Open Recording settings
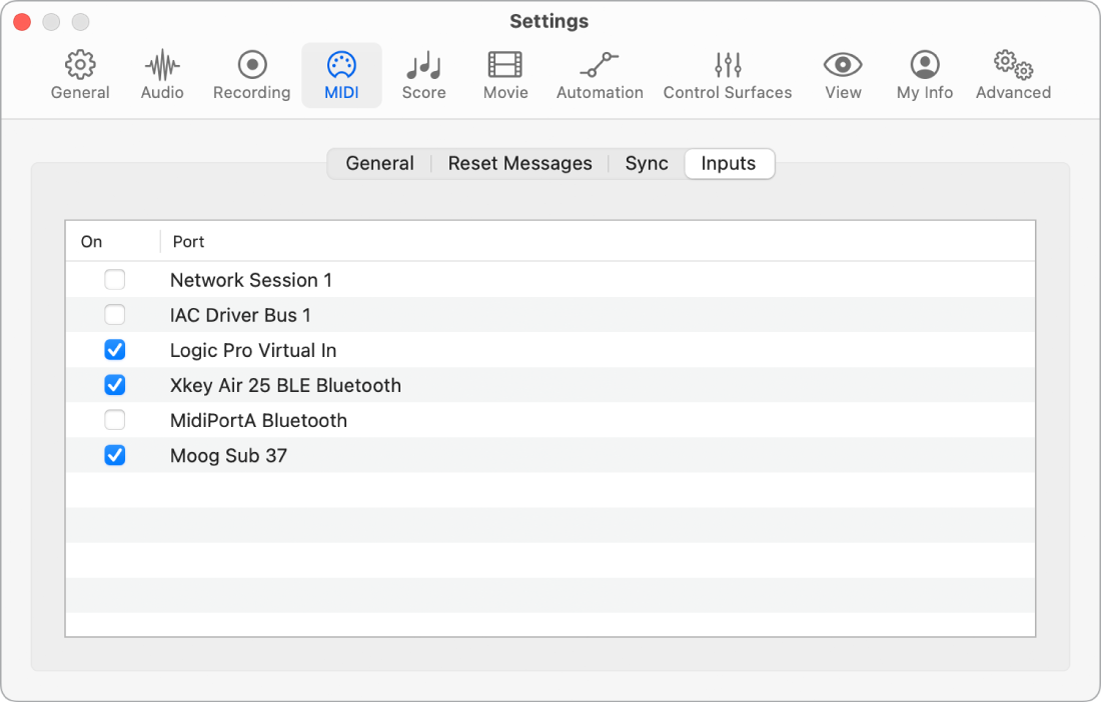Screen dimensions: 1102x702 click(x=251, y=74)
